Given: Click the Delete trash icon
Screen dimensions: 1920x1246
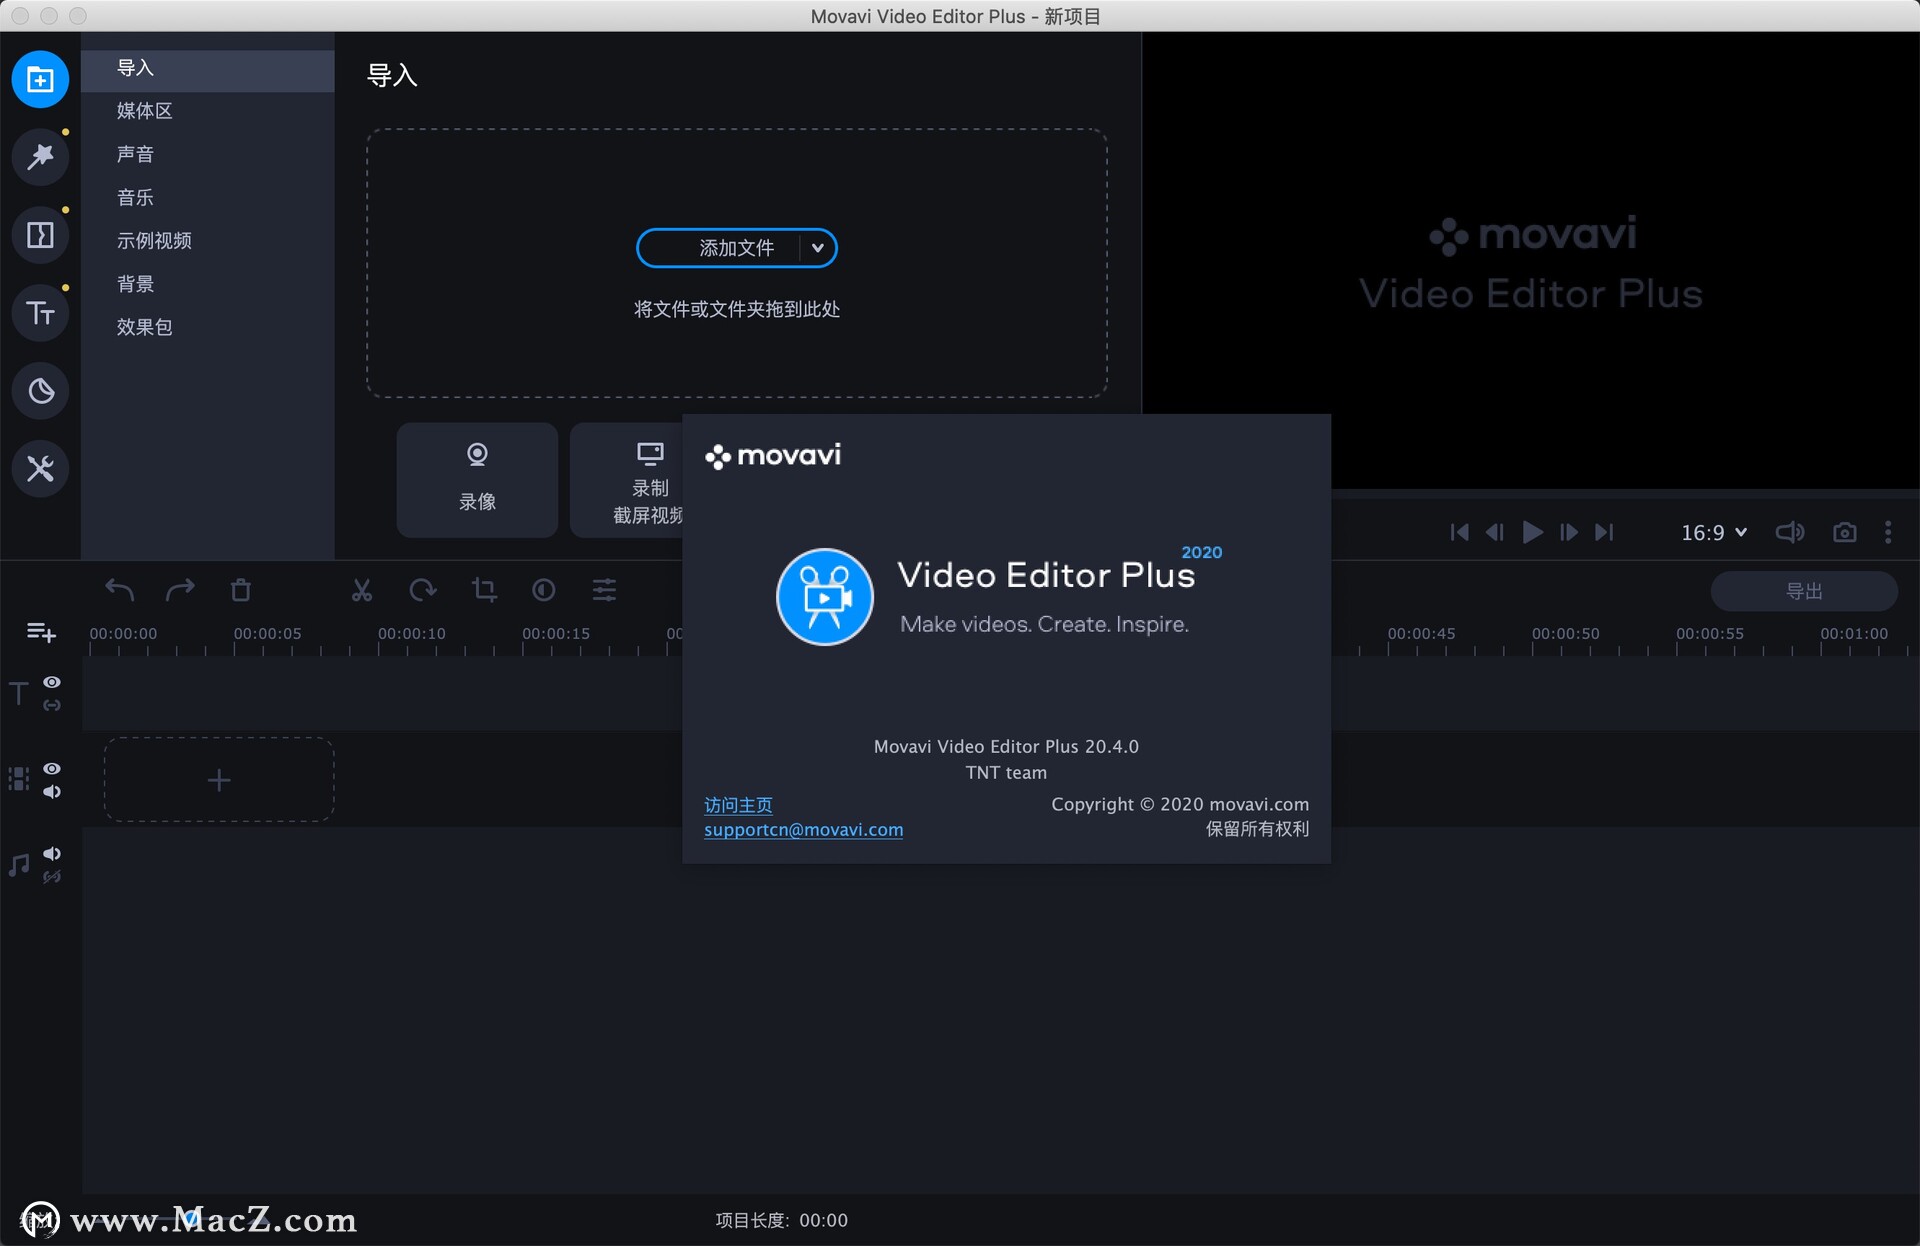Looking at the screenshot, I should (241, 590).
